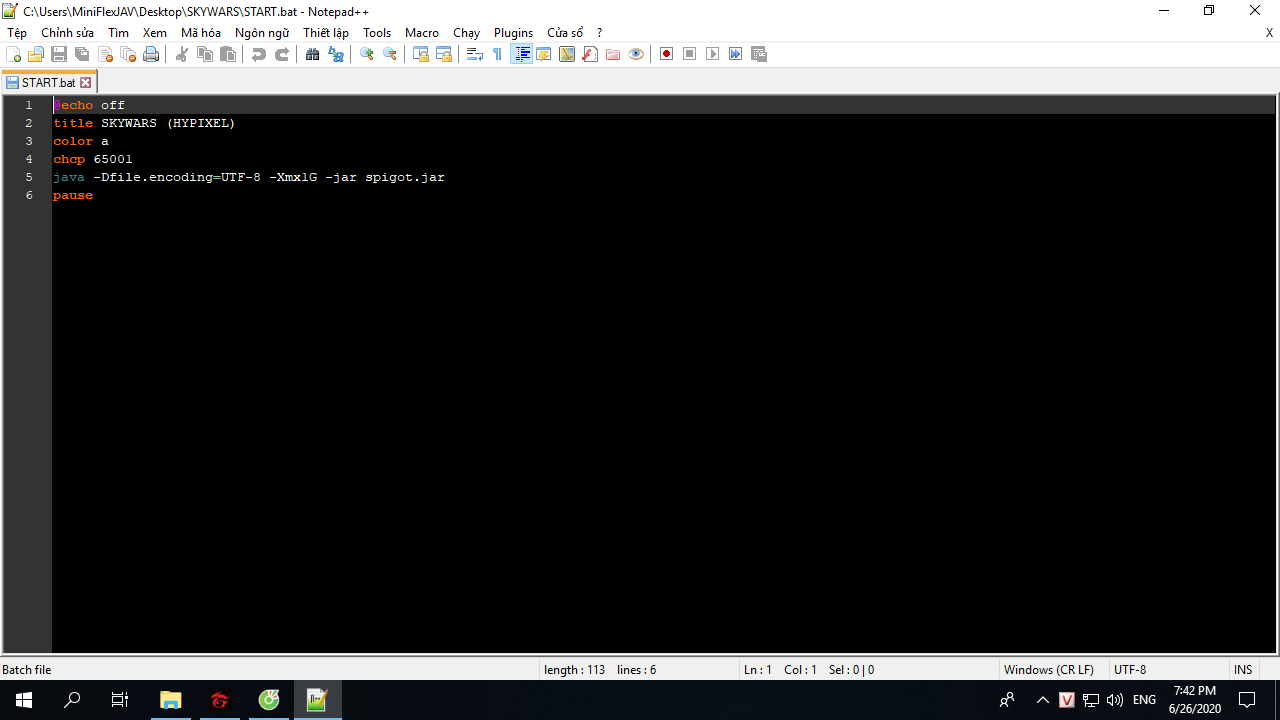The image size is (1280, 720).
Task: Close the START.bat tab
Action: tap(85, 83)
